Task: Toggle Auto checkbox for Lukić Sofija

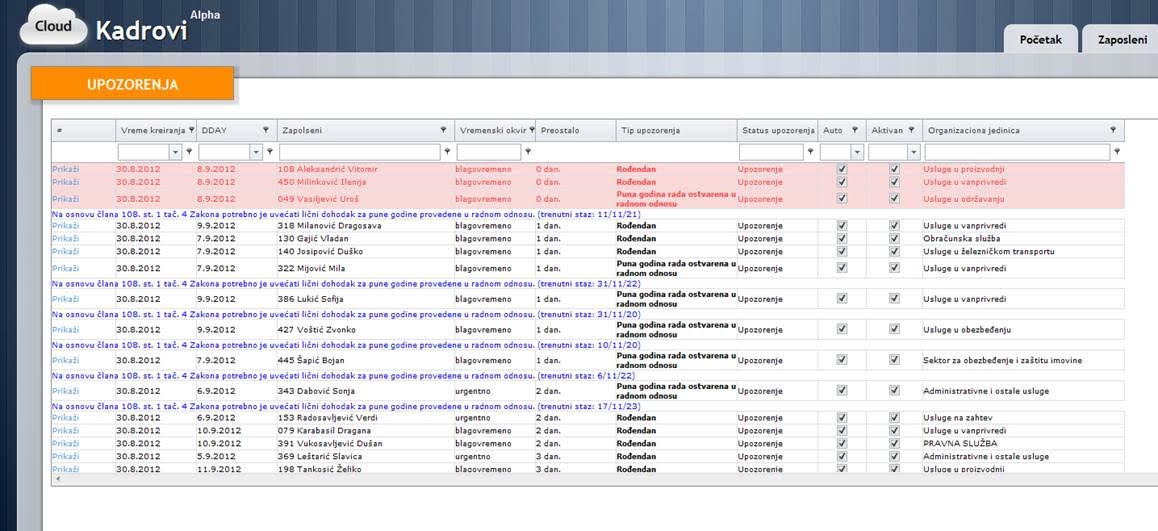Action: (842, 298)
